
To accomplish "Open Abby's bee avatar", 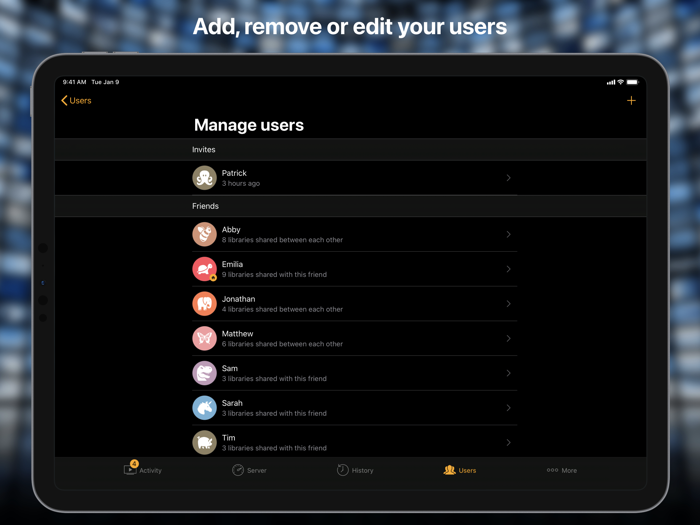I will pyautogui.click(x=204, y=234).
